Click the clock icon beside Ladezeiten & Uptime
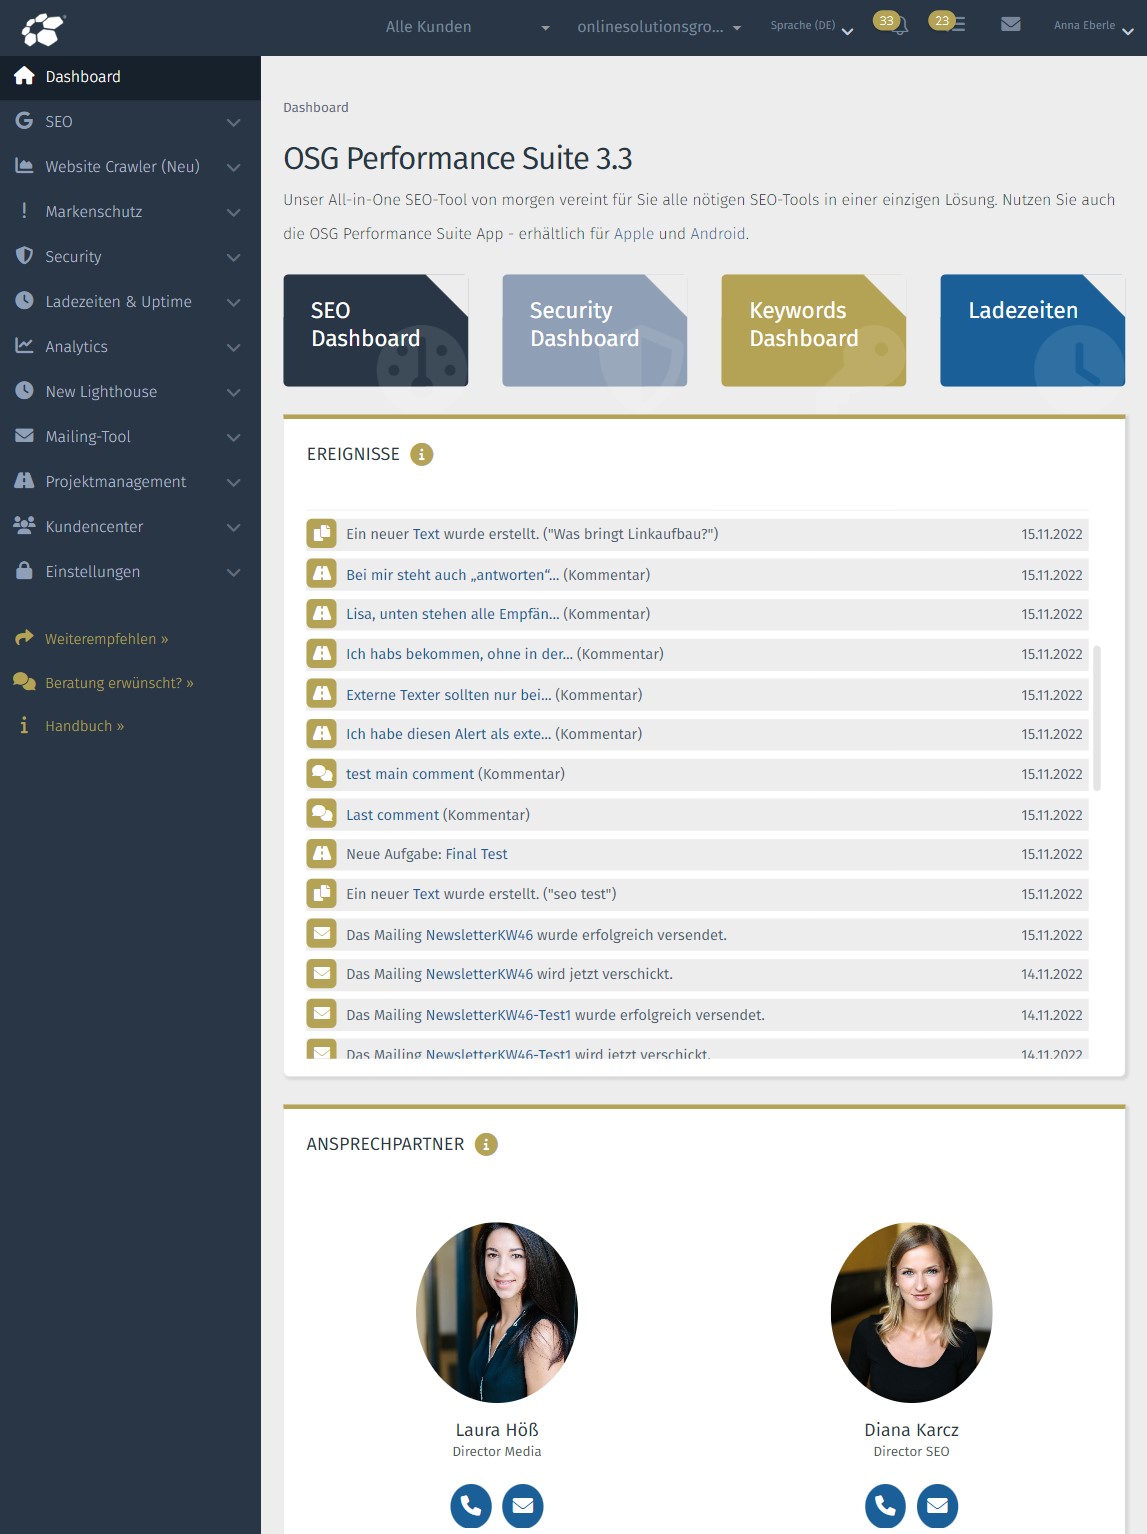Image resolution: width=1147 pixels, height=1534 pixels. [24, 301]
